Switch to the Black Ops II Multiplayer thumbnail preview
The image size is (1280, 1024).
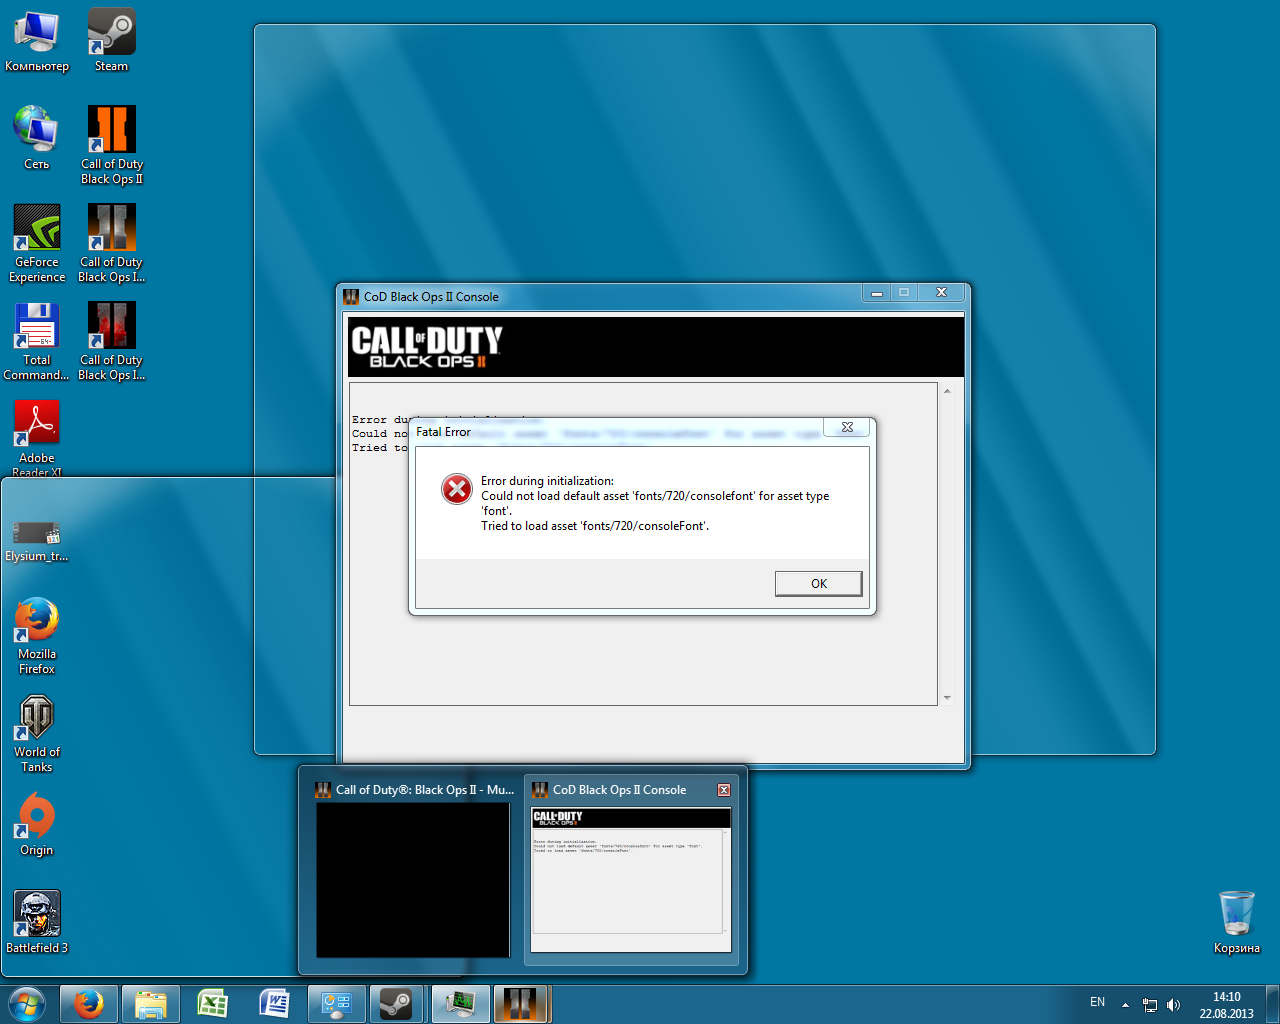(413, 872)
